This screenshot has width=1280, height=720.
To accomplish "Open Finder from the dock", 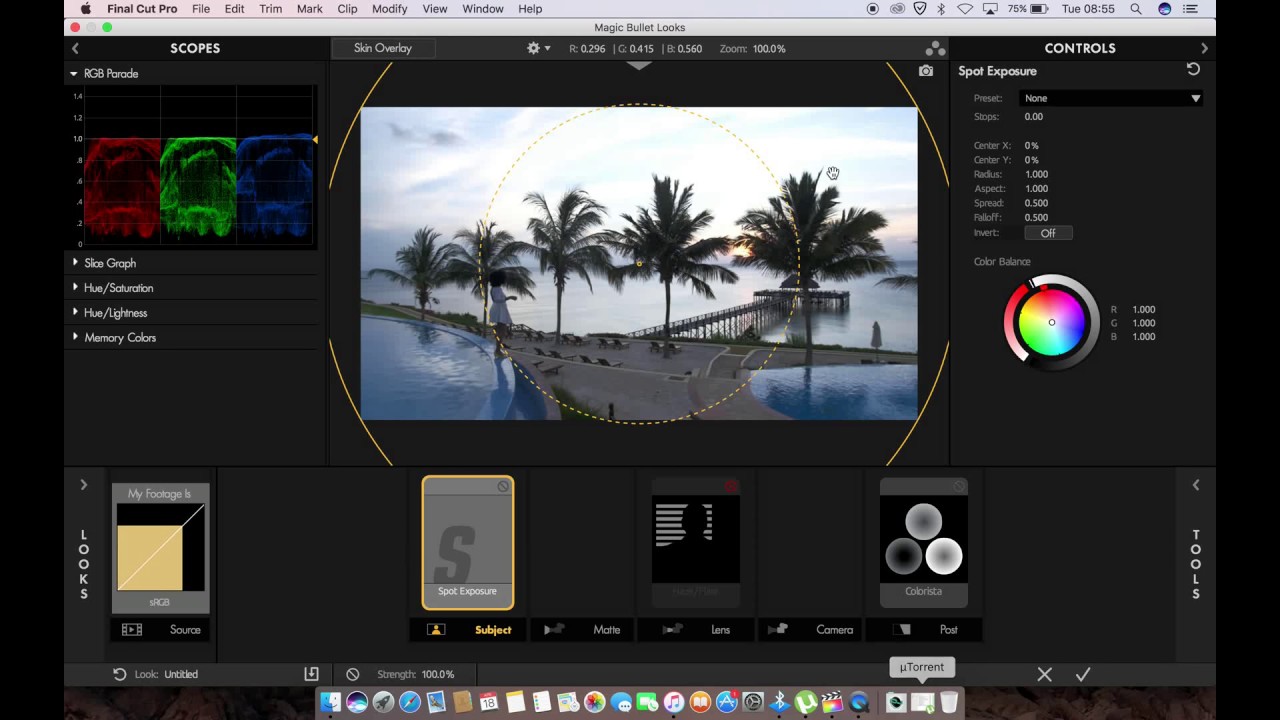I will tap(330, 702).
